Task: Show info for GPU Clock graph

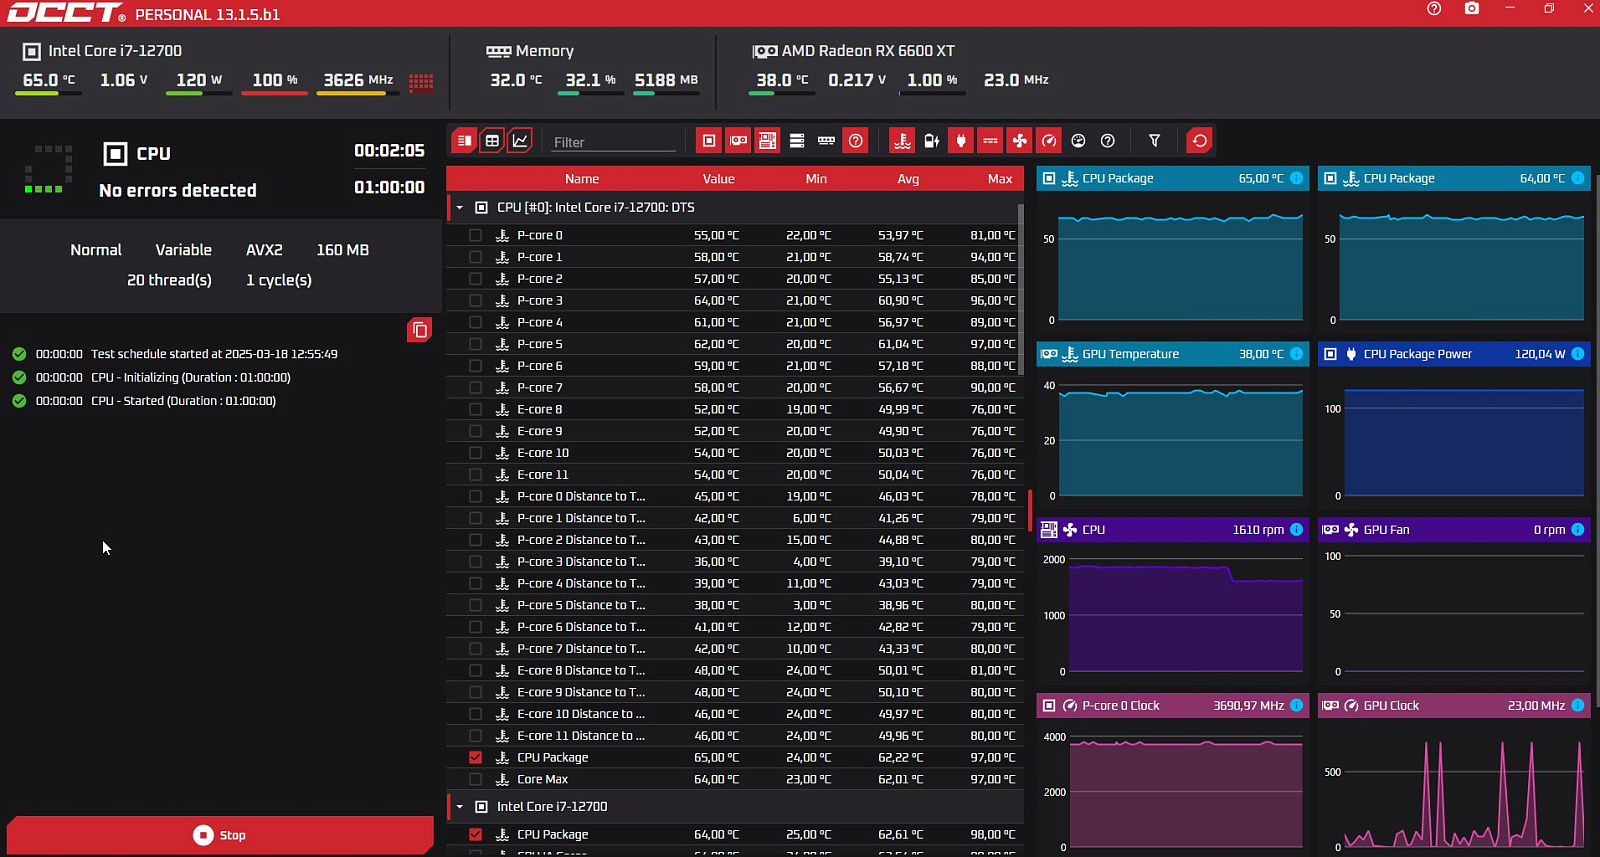Action: tap(1578, 706)
